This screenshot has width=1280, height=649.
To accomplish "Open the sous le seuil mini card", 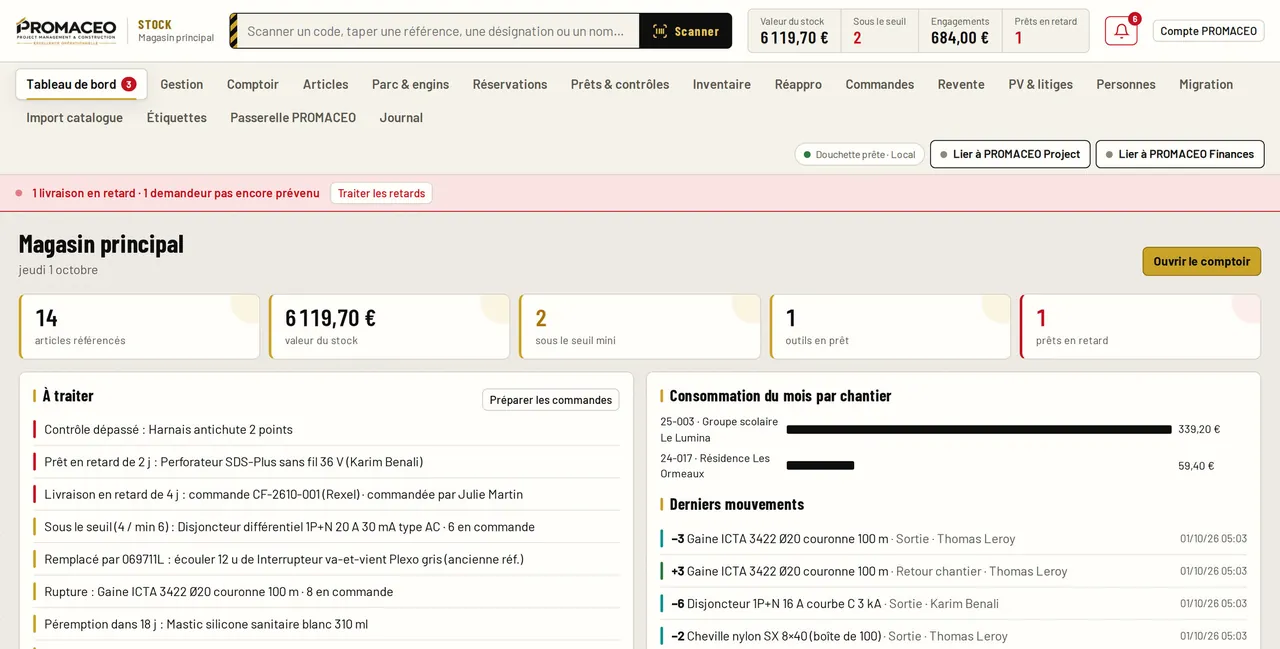I will [640, 327].
